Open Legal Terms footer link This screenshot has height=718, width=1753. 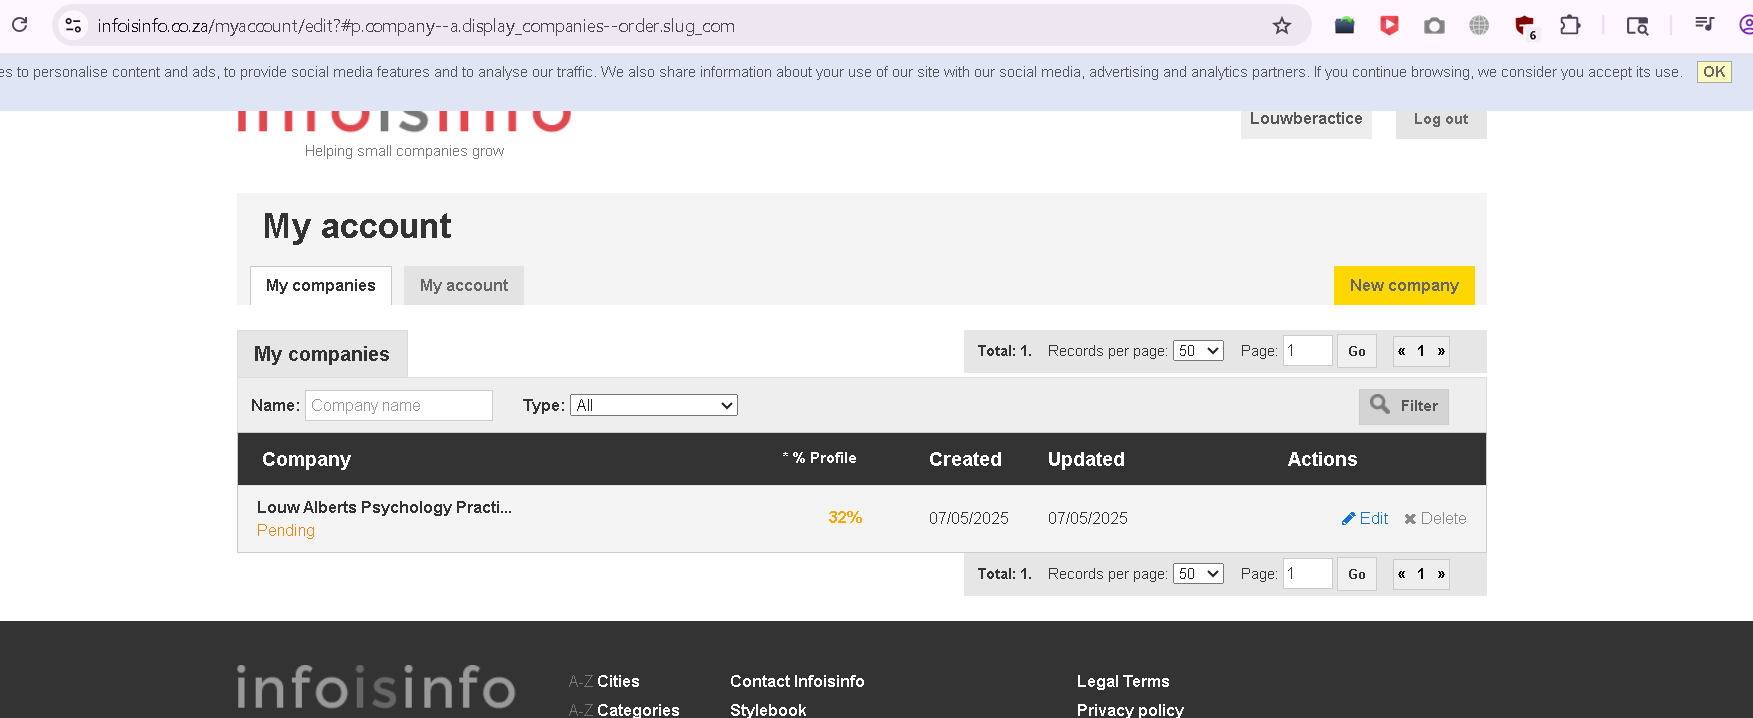pos(1123,681)
